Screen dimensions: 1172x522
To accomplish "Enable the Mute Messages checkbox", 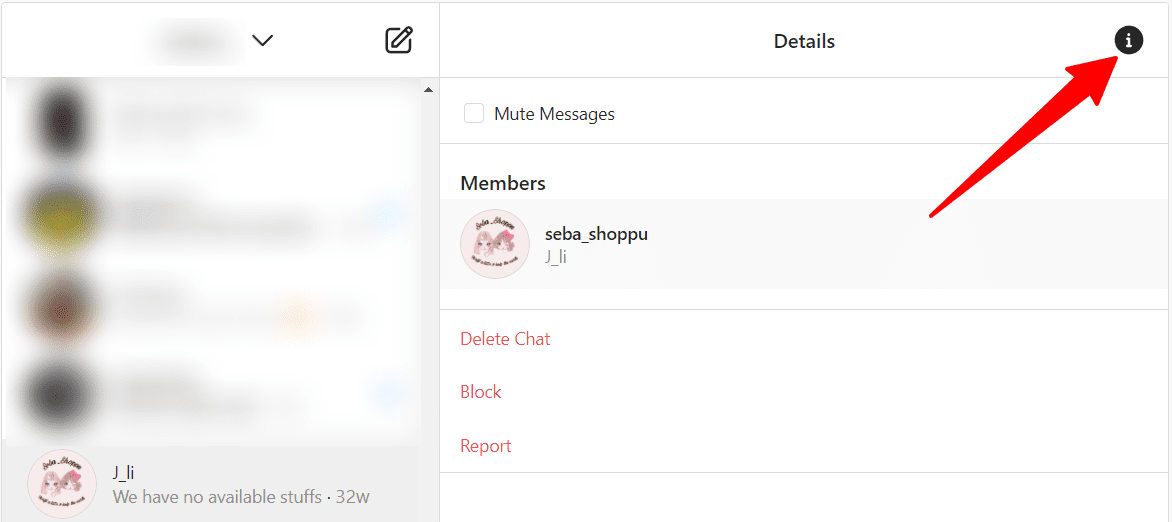I will tap(474, 114).
